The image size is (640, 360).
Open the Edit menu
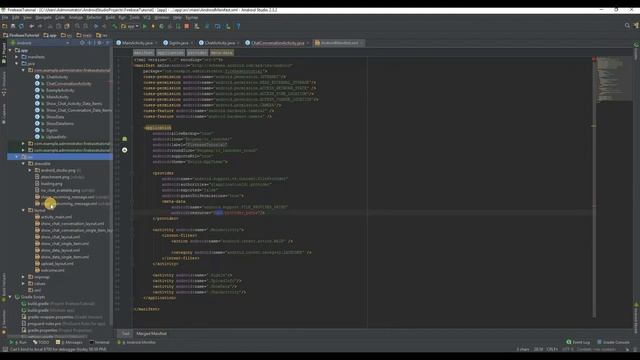[16, 18]
